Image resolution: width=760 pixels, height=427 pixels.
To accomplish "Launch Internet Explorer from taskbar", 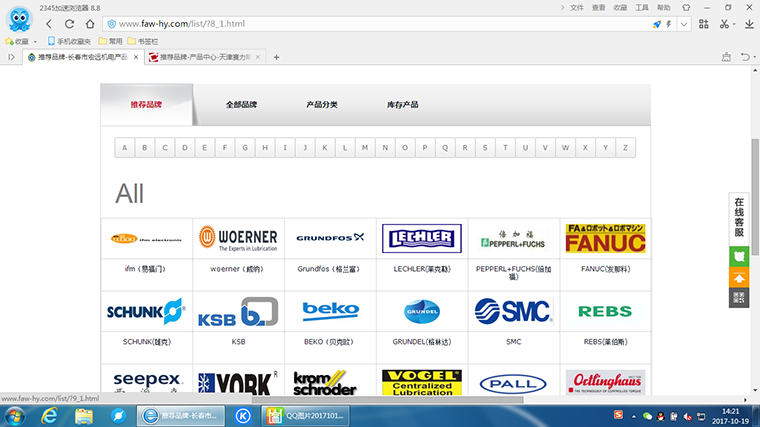I will pos(49,416).
